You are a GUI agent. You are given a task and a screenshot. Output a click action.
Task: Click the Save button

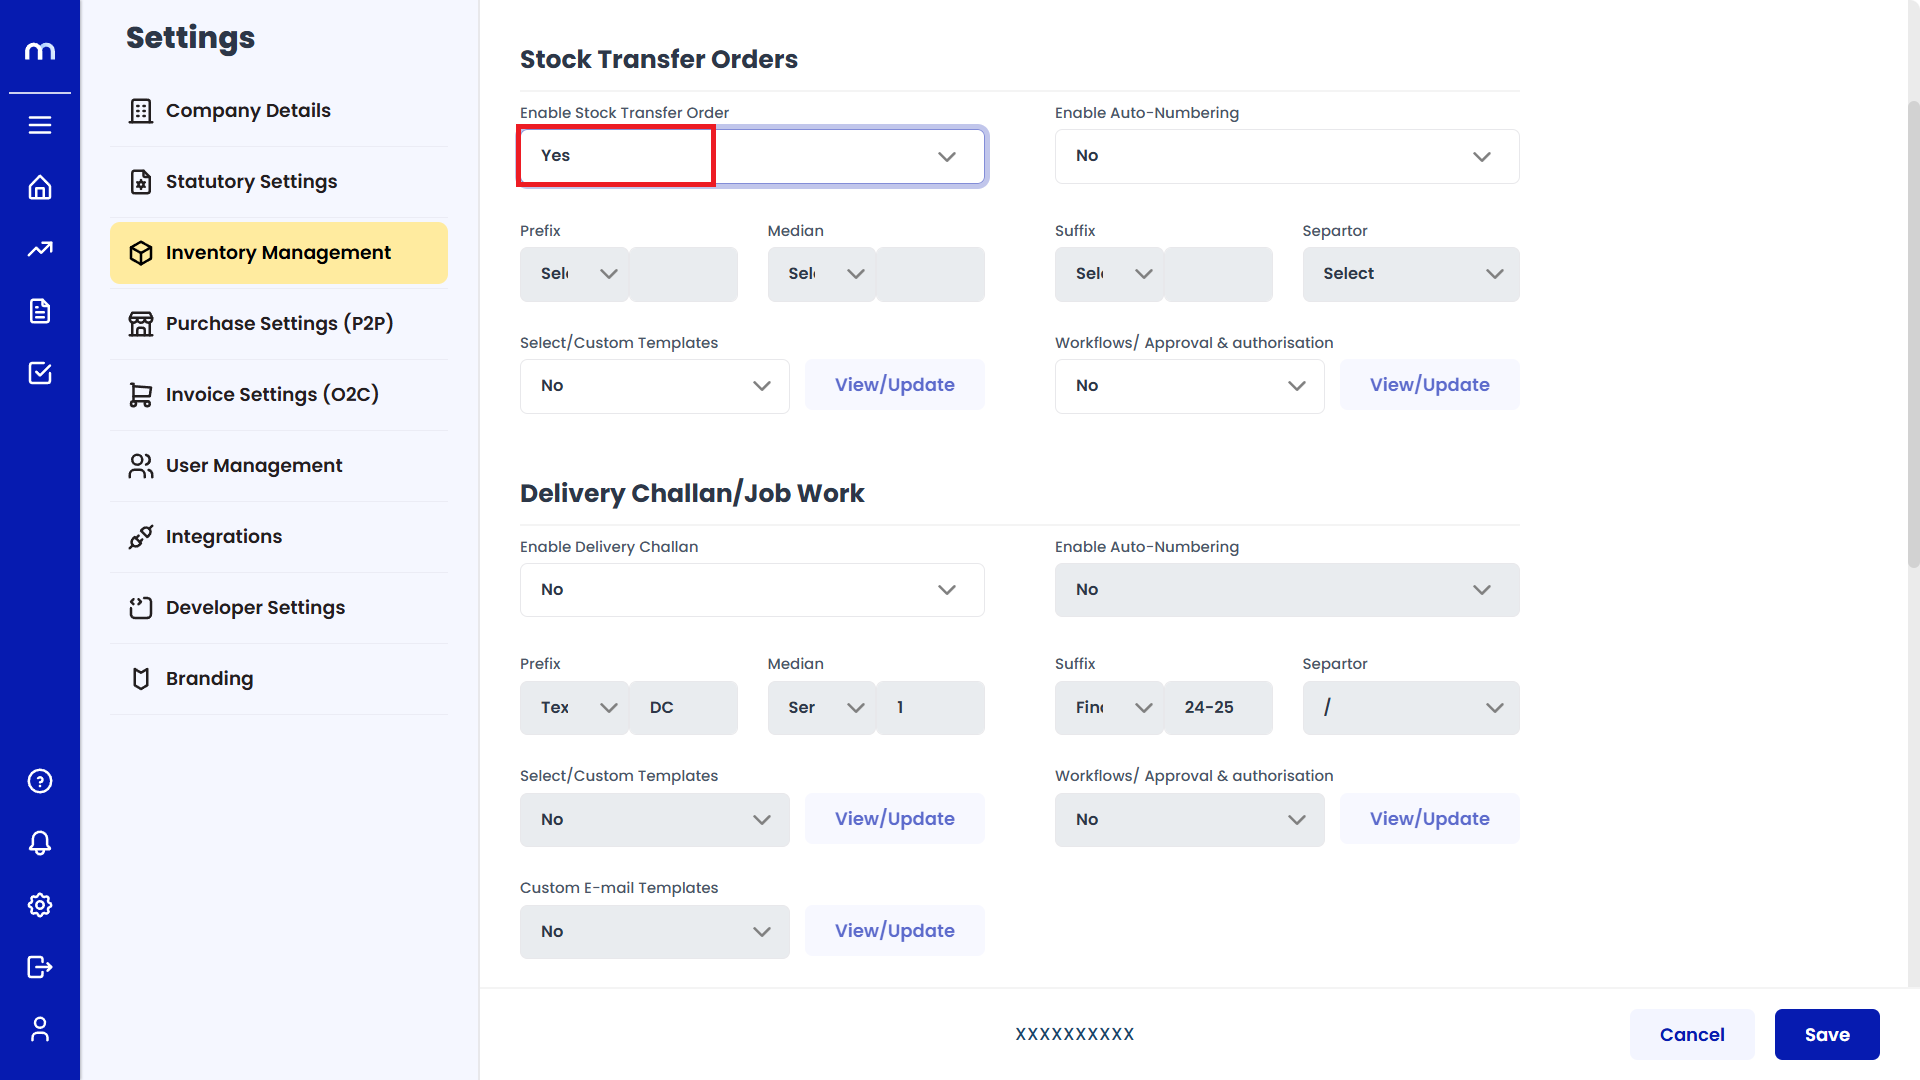click(1826, 1035)
